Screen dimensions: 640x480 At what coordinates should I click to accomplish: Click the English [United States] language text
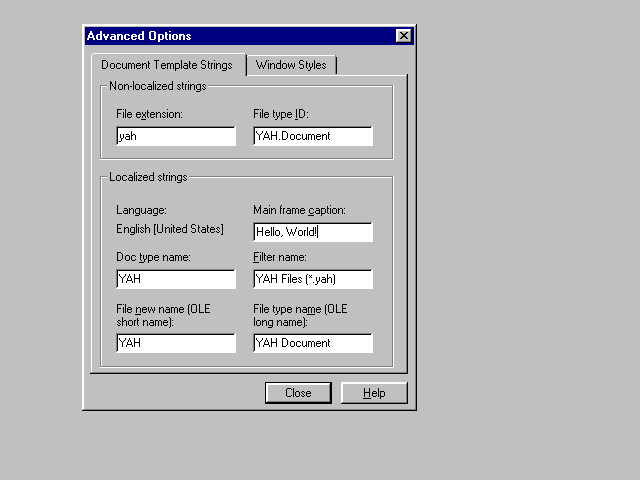tap(170, 229)
